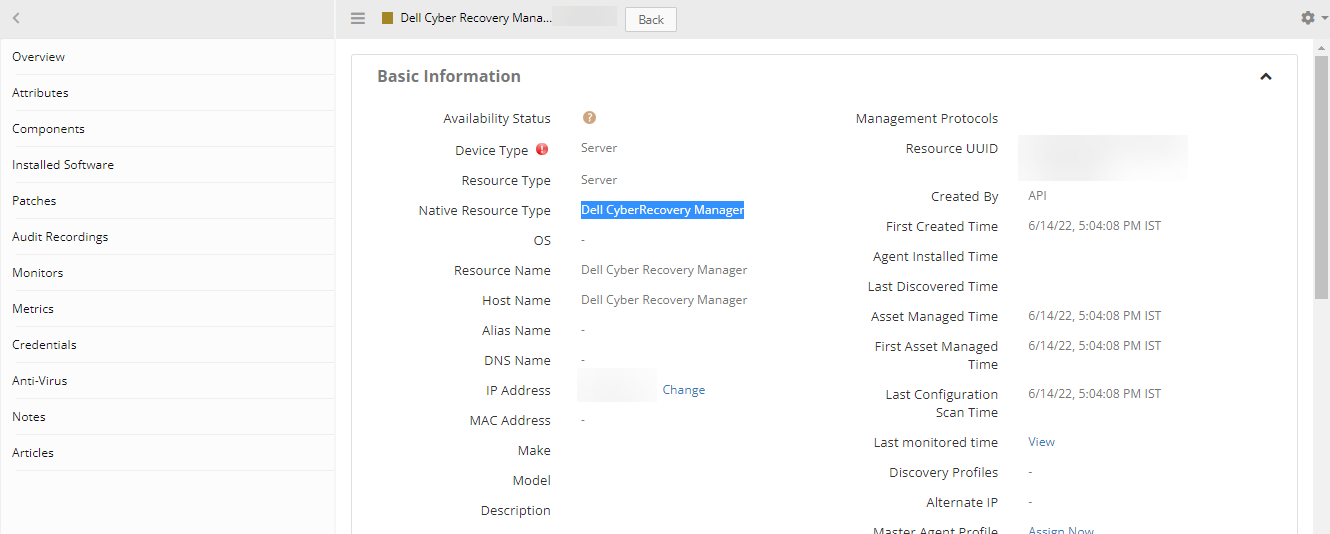Screen dimensions: 1330x534
Task: Click the Management Protocols label
Action: pos(927,119)
